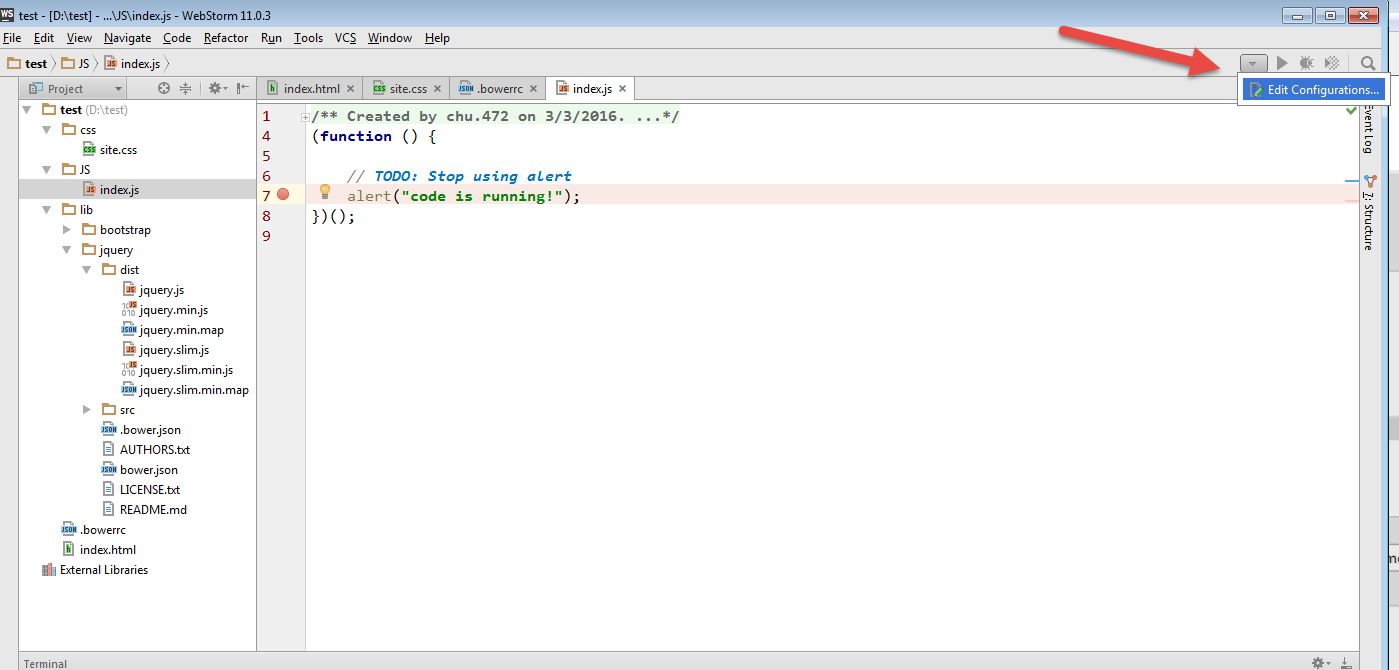Image resolution: width=1399 pixels, height=670 pixels.
Task: Hide the Project panel with the hide icon
Action: (243, 88)
